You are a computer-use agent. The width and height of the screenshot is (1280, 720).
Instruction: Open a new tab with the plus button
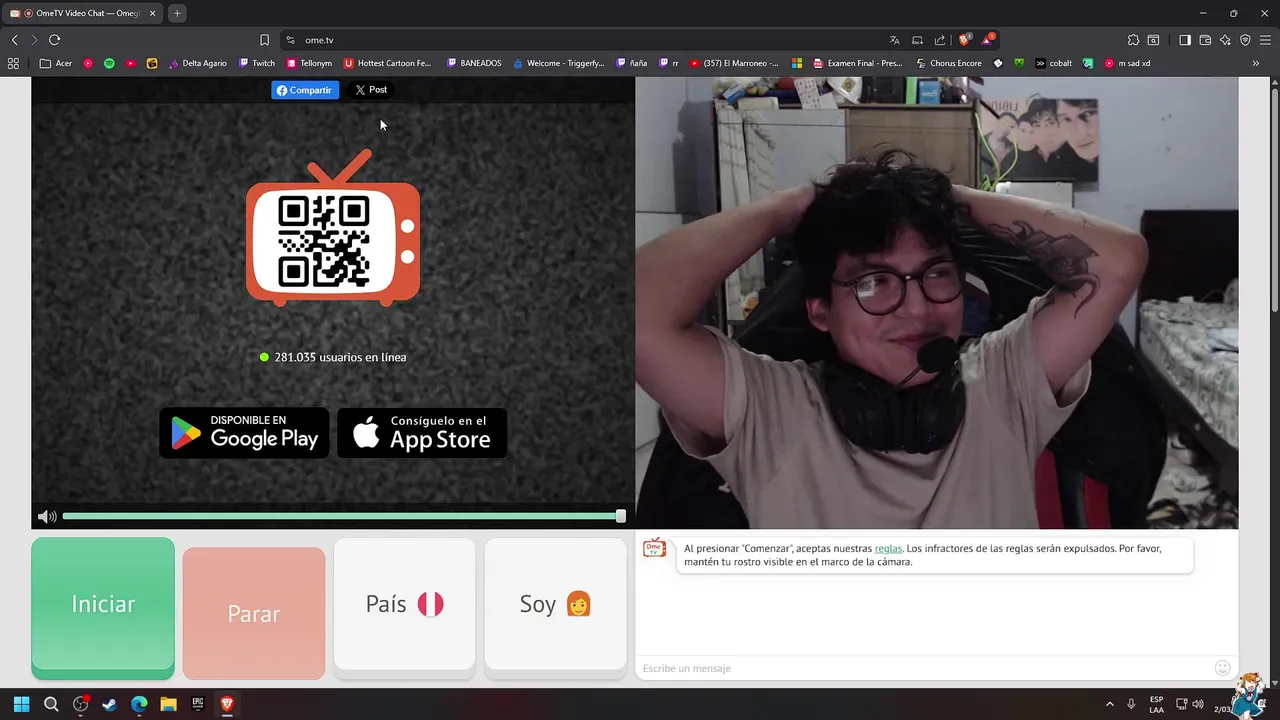[177, 13]
